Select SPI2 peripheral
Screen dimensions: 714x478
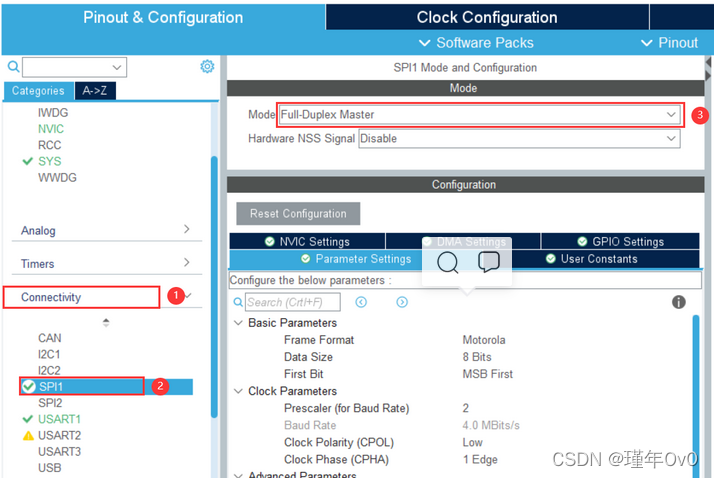(x=50, y=403)
